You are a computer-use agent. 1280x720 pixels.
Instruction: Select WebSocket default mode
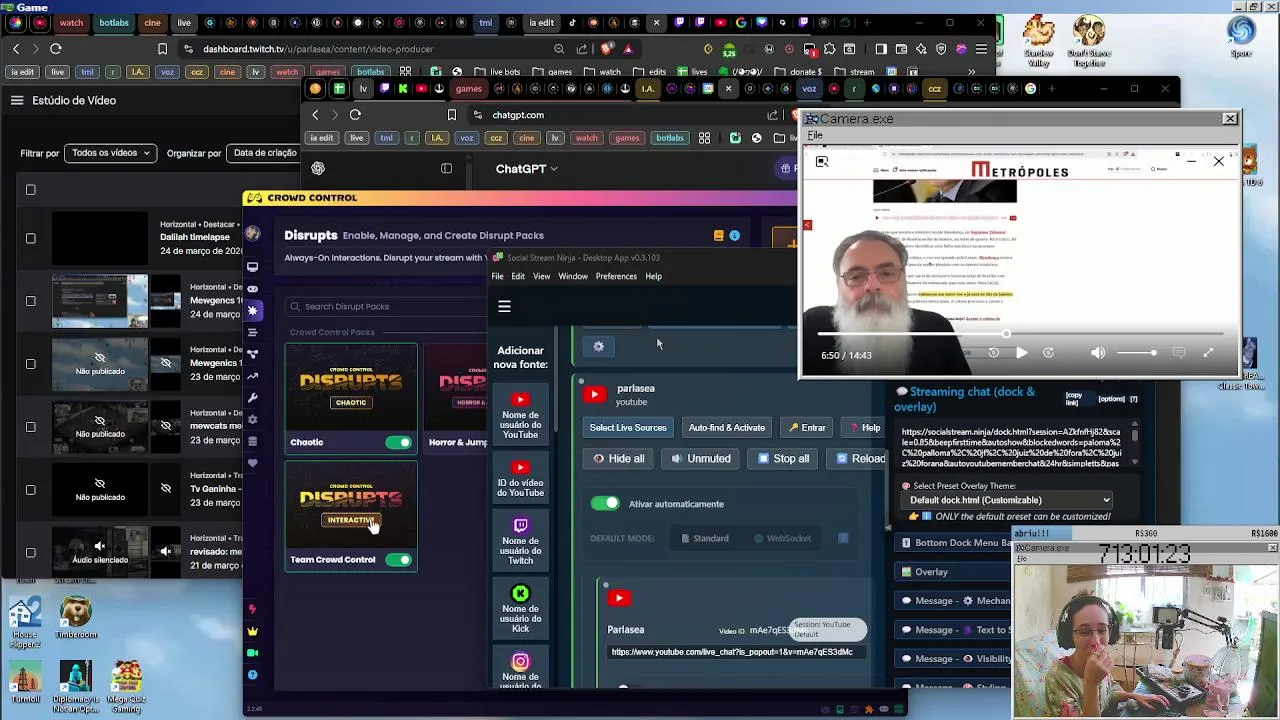pos(783,538)
